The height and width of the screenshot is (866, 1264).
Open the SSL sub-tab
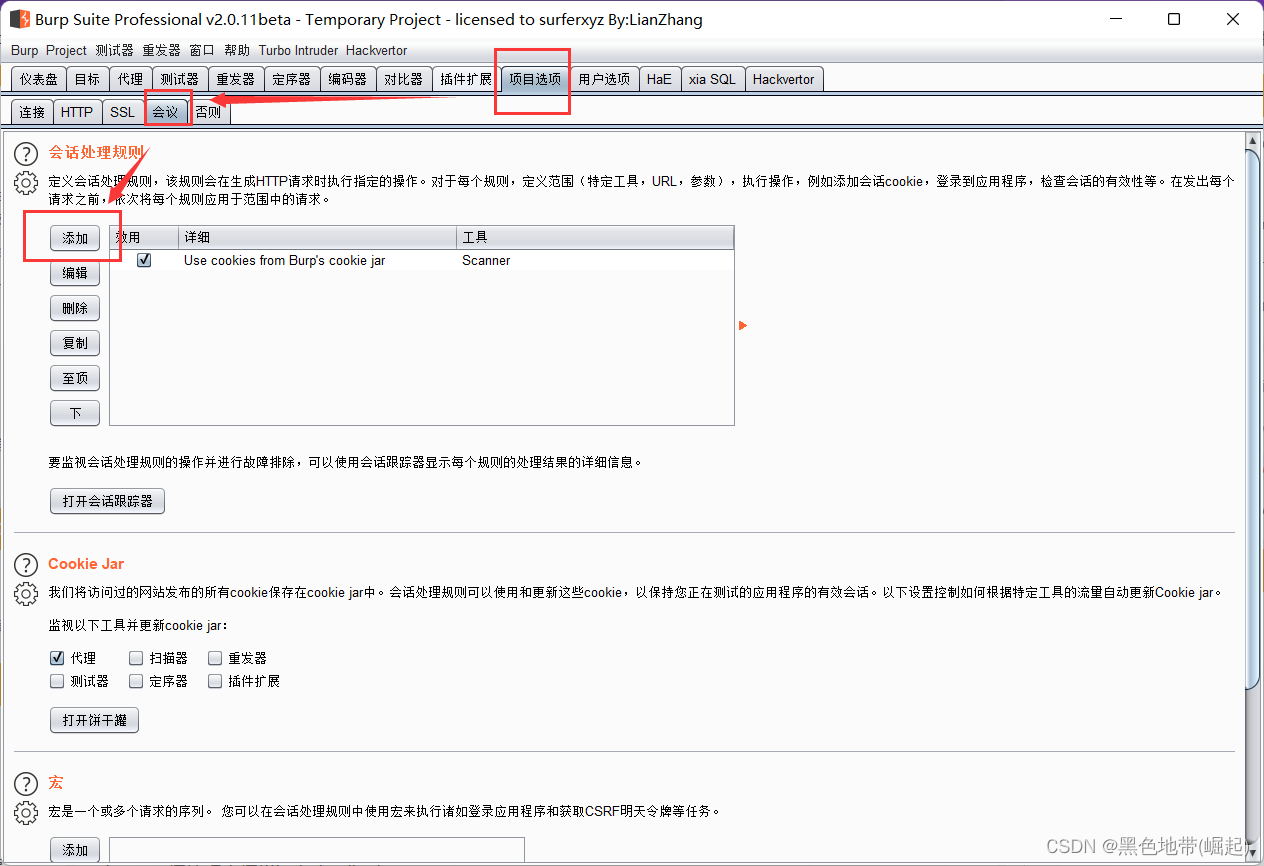[122, 112]
